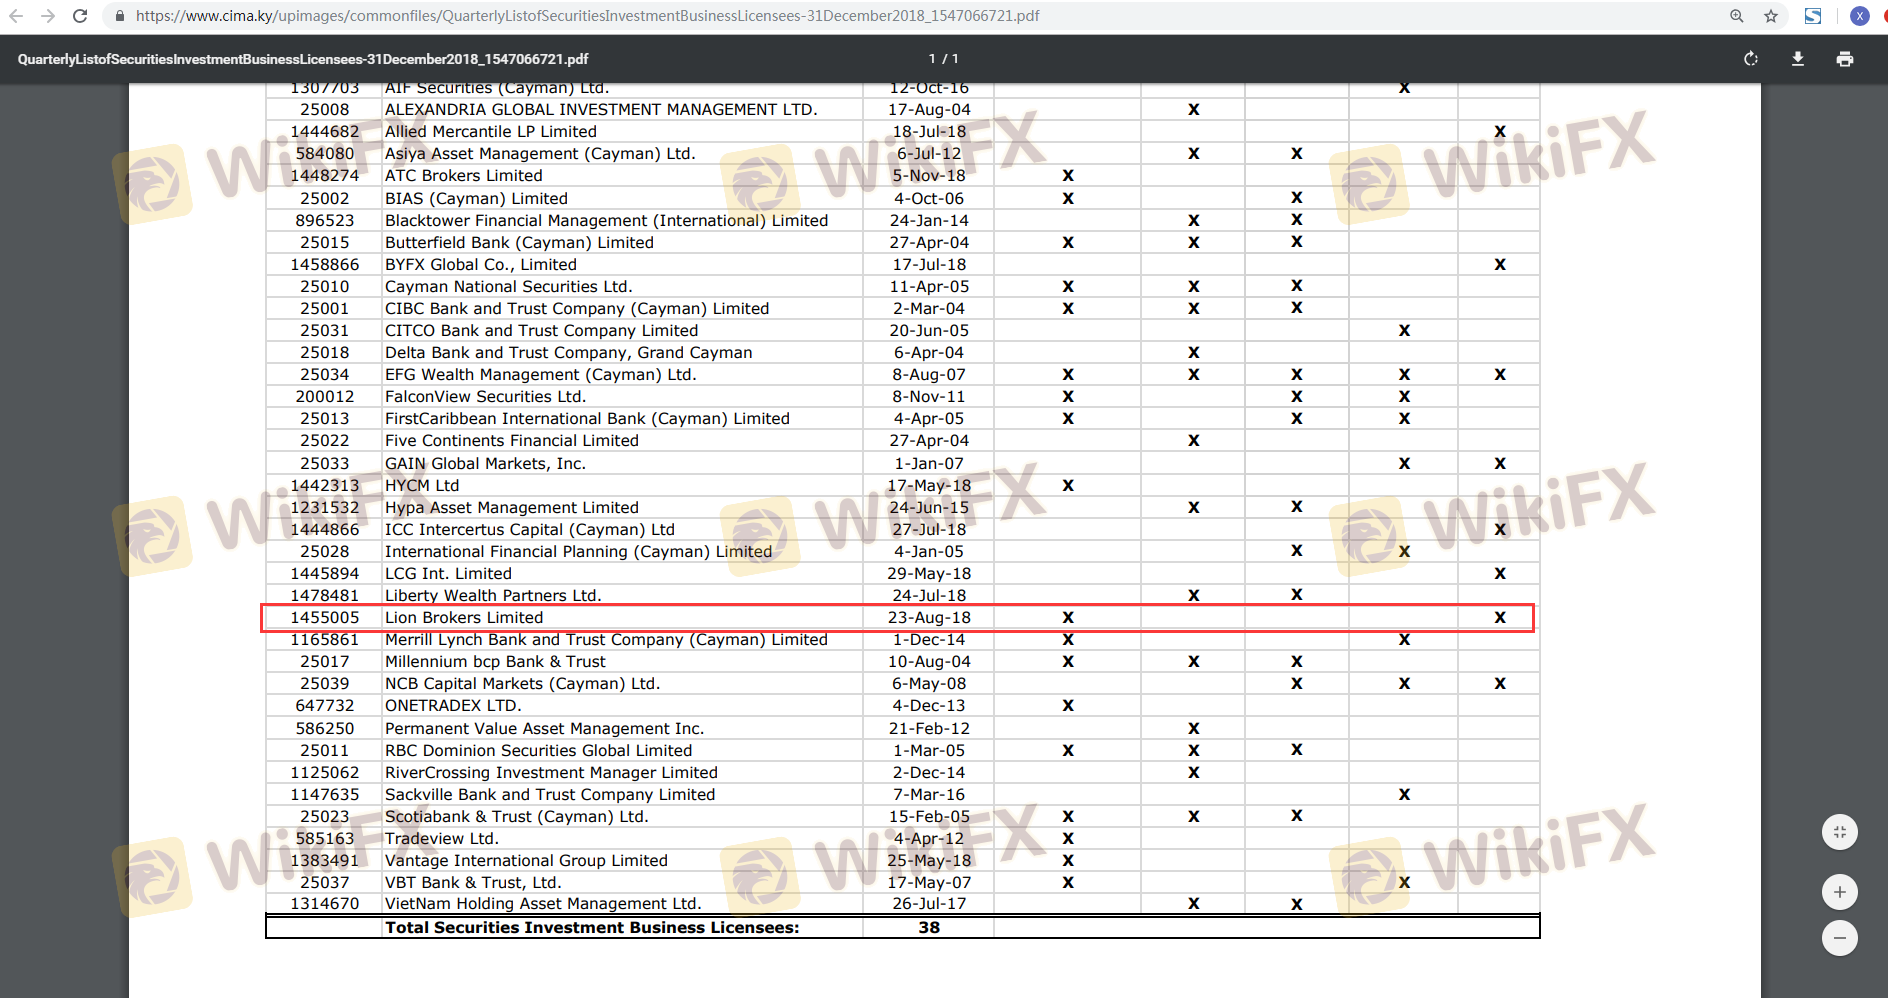Click the total count value 38
The image size is (1888, 998).
[929, 928]
